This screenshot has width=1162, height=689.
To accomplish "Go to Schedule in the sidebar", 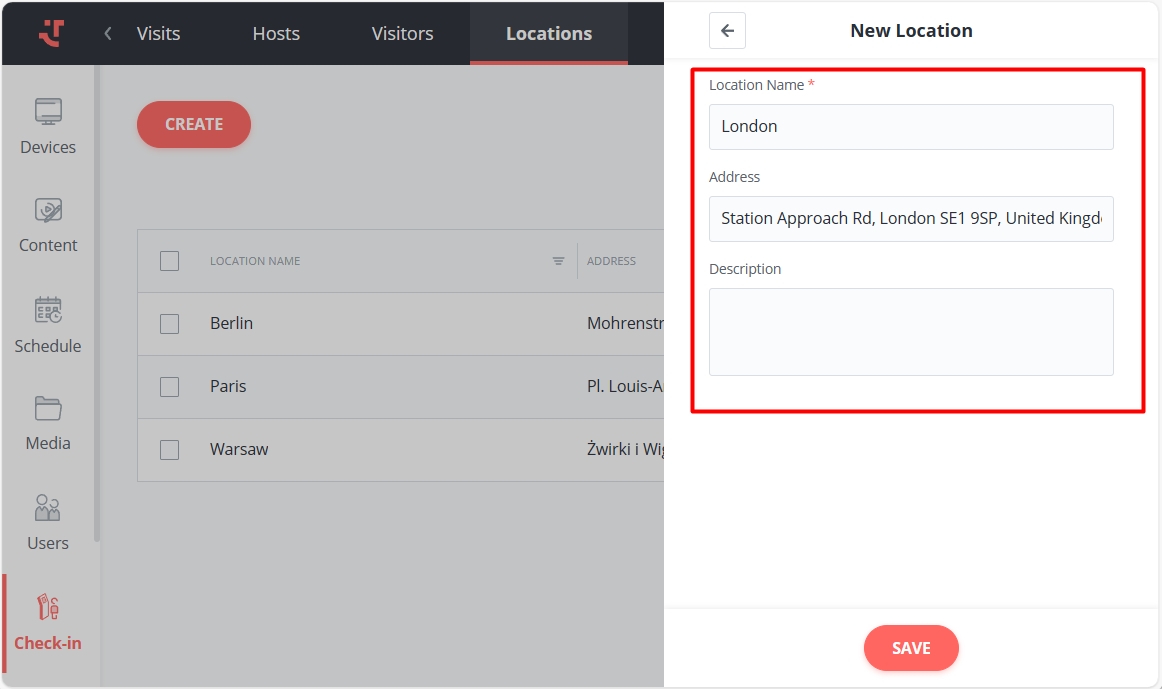I will (x=48, y=311).
